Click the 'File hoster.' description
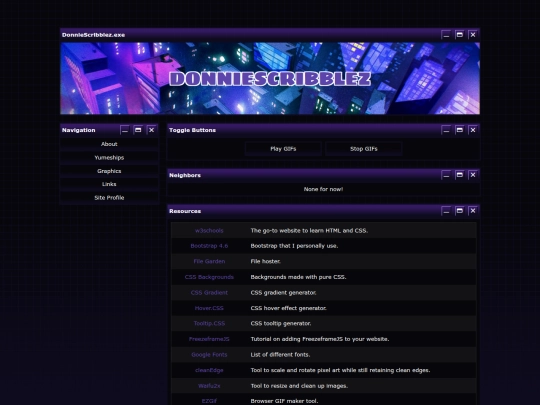Image resolution: width=540 pixels, height=405 pixels. (x=266, y=261)
